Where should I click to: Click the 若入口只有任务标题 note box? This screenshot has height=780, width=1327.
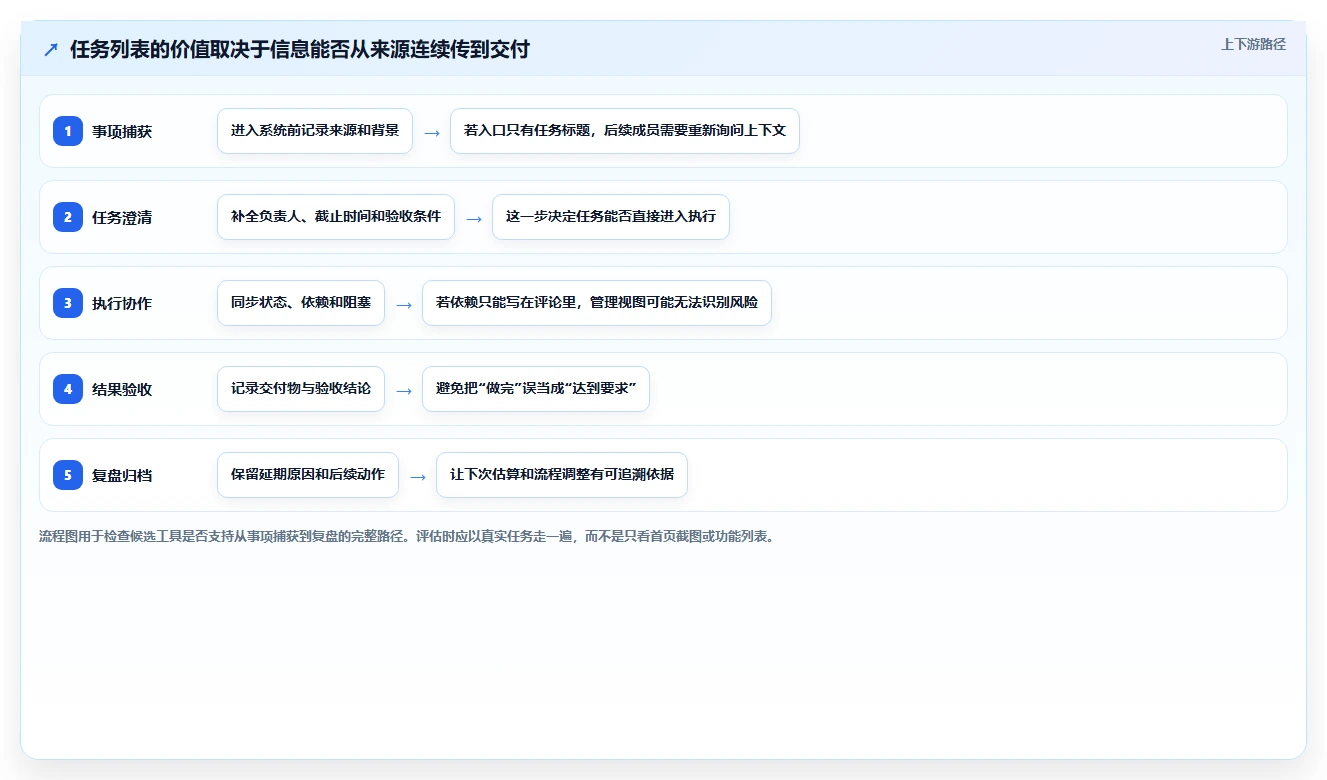[625, 131]
